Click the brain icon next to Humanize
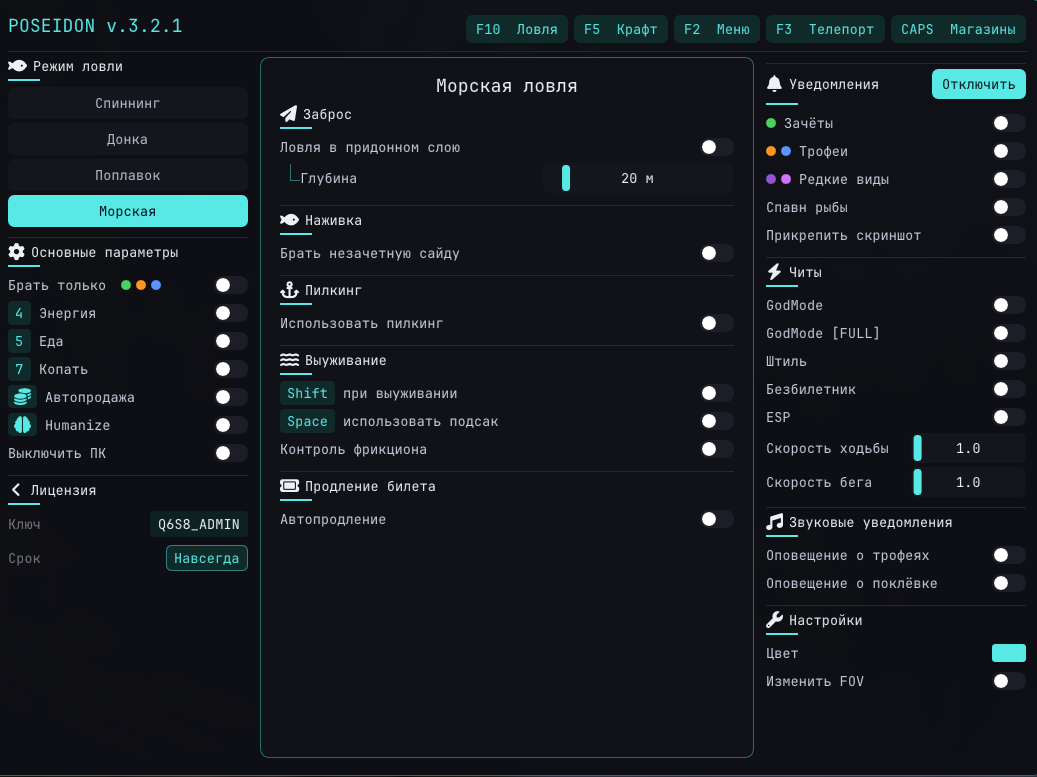Image resolution: width=1037 pixels, height=777 pixels. click(x=22, y=425)
